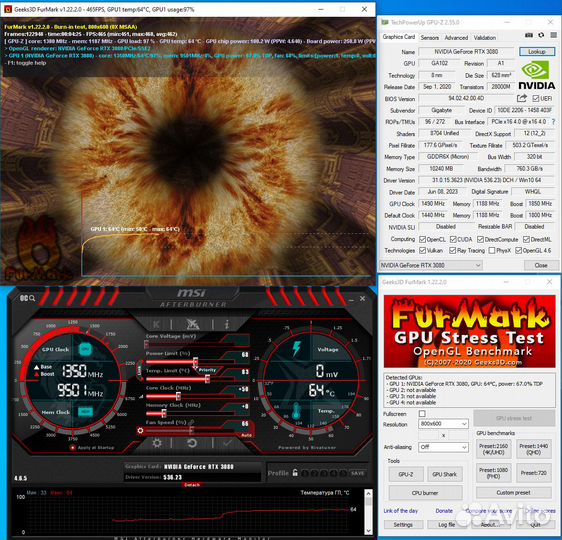Toggle the DirectML checkbox
This screenshot has width=562, height=540.
[526, 239]
